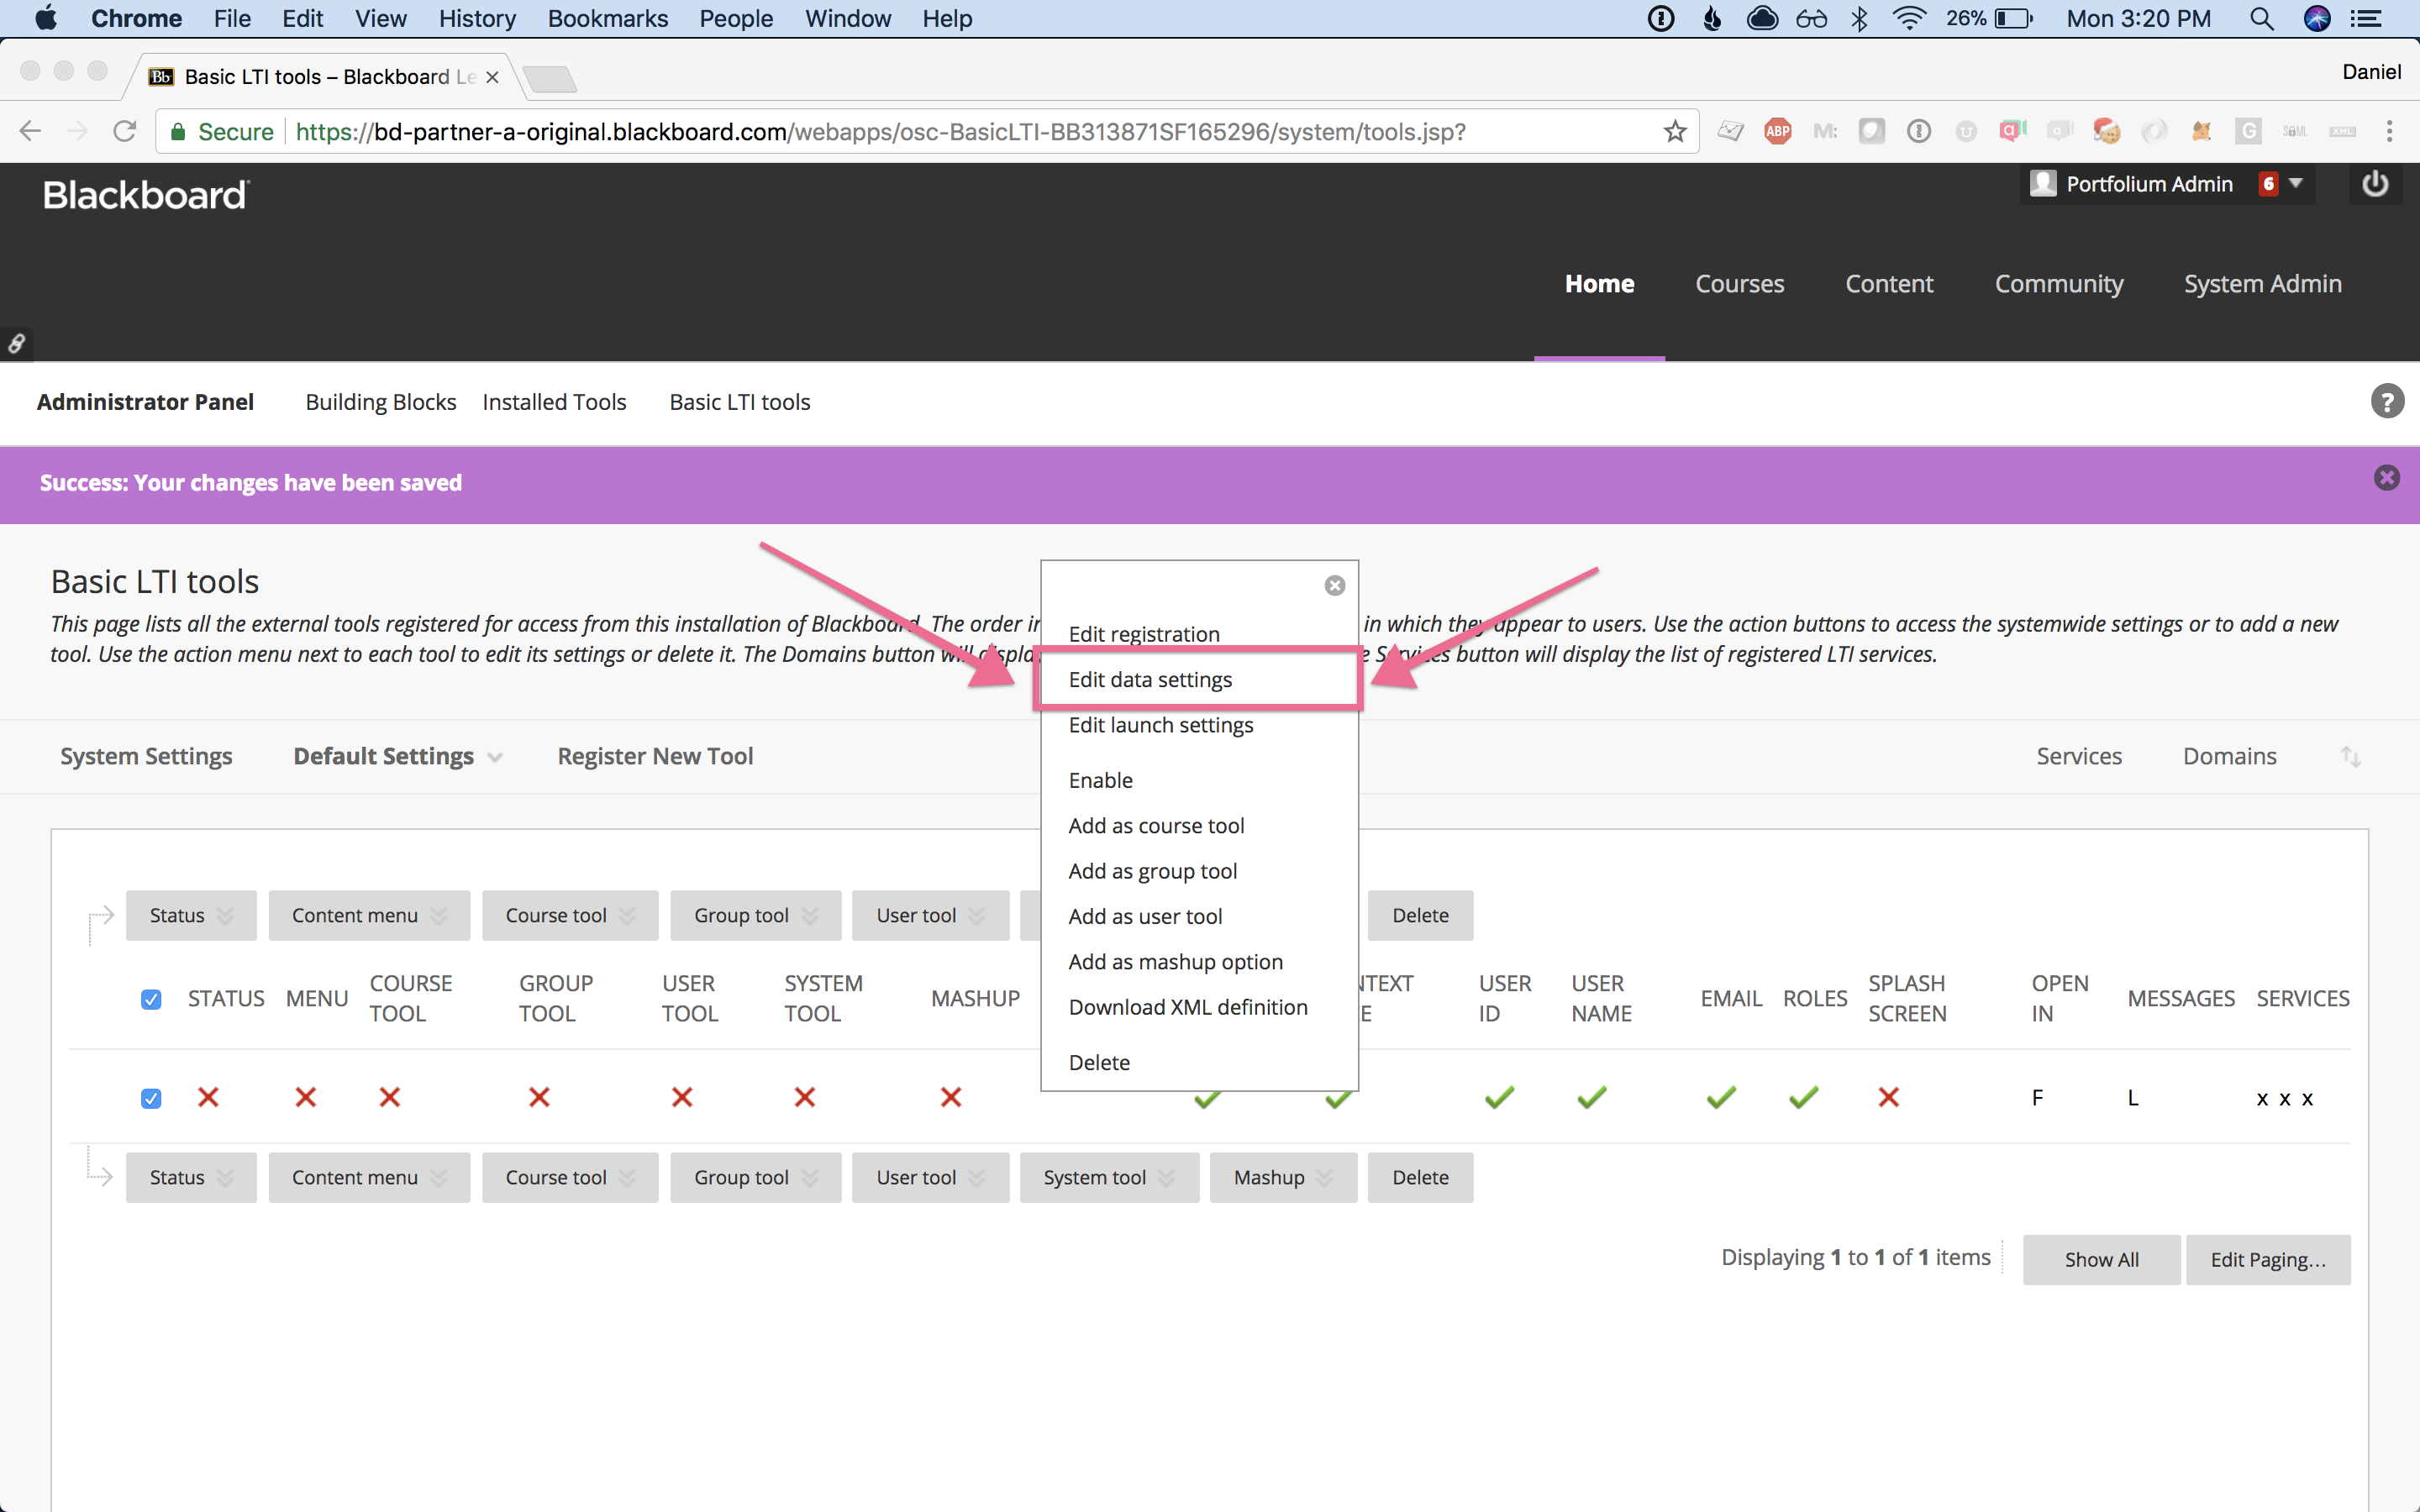The width and height of the screenshot is (2420, 1512).
Task: Open the top Status dropdown button
Action: click(190, 915)
